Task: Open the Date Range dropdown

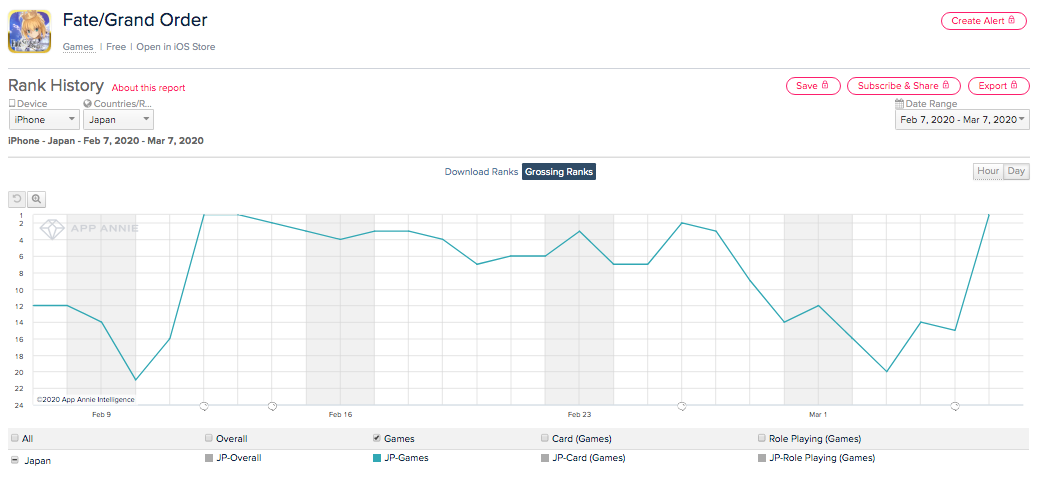Action: (962, 119)
